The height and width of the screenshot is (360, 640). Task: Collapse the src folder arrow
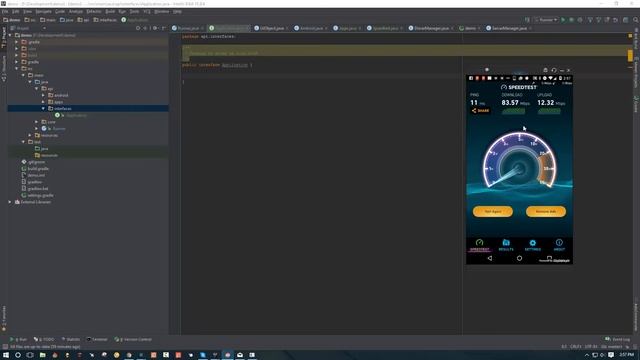point(17,69)
